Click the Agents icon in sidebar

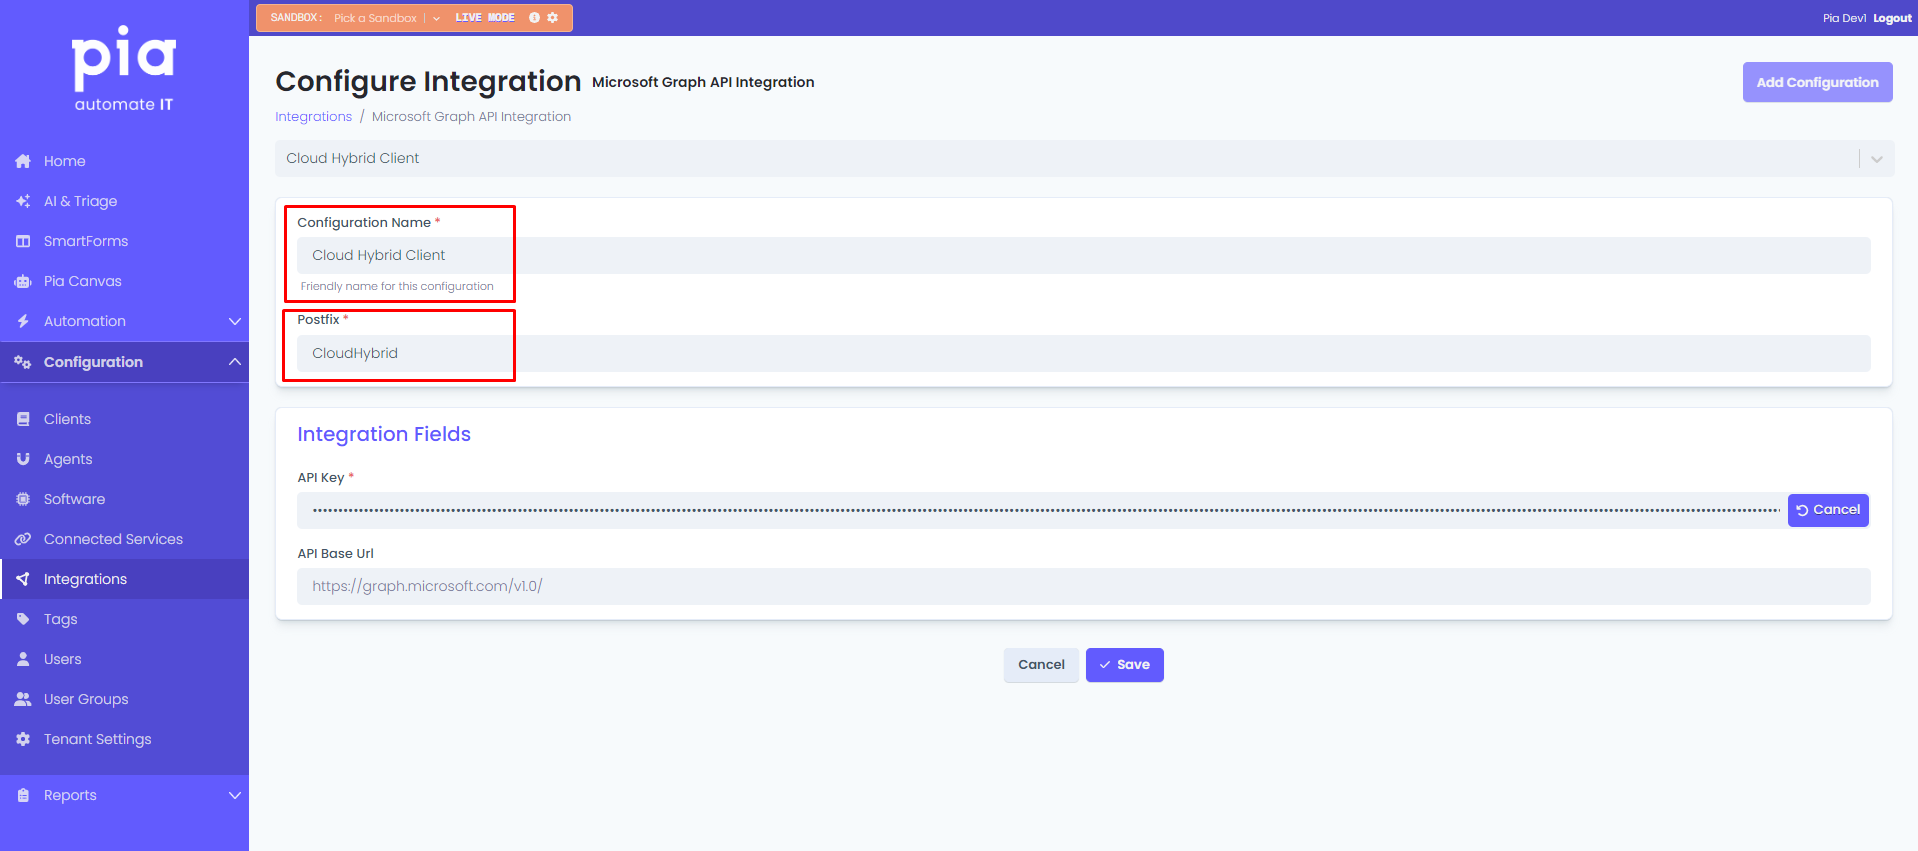coord(23,459)
